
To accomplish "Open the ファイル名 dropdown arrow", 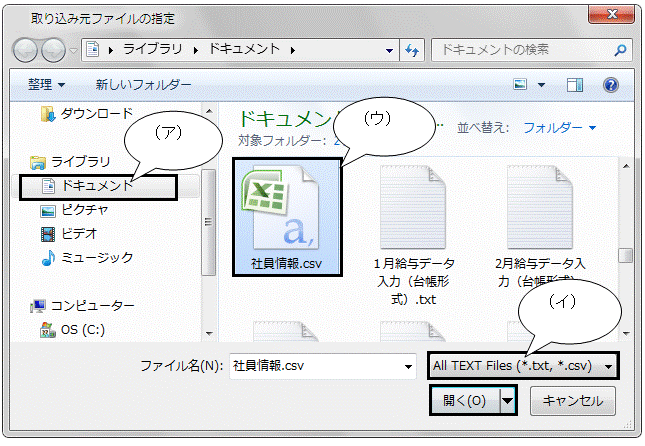I will pyautogui.click(x=408, y=366).
